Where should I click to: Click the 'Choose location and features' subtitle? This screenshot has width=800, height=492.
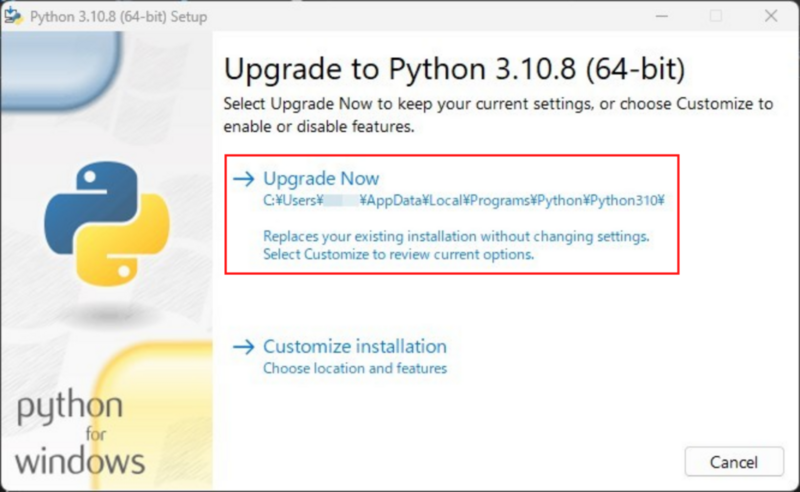[355, 368]
